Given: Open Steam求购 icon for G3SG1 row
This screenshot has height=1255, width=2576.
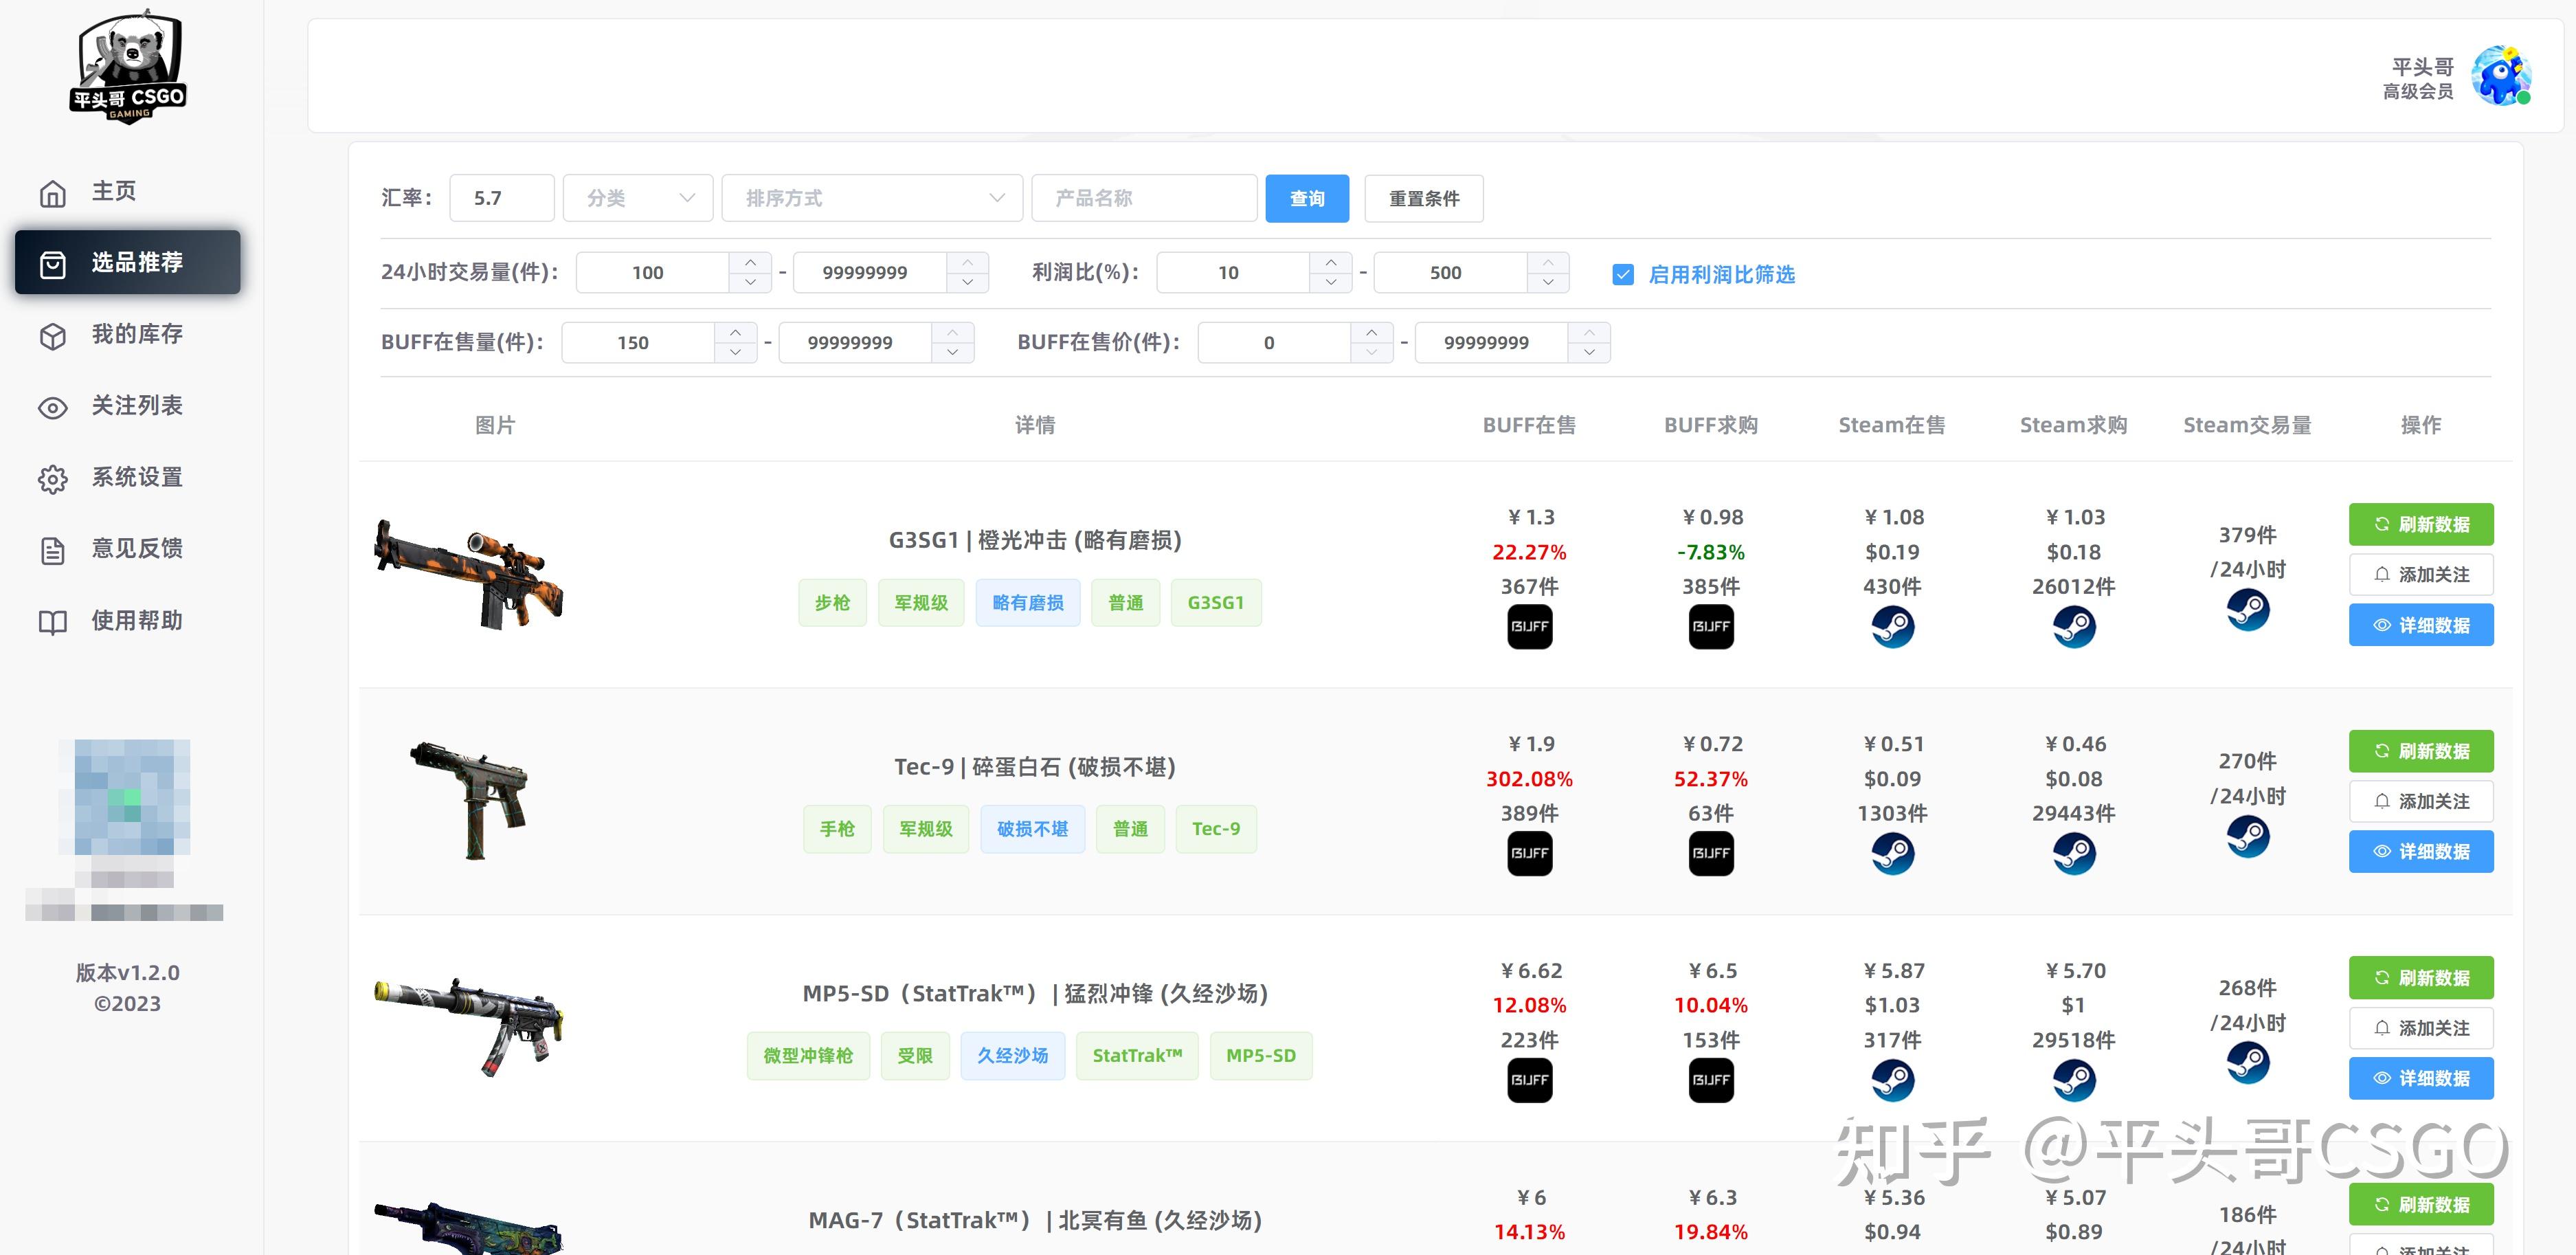Looking at the screenshot, I should coord(2074,627).
